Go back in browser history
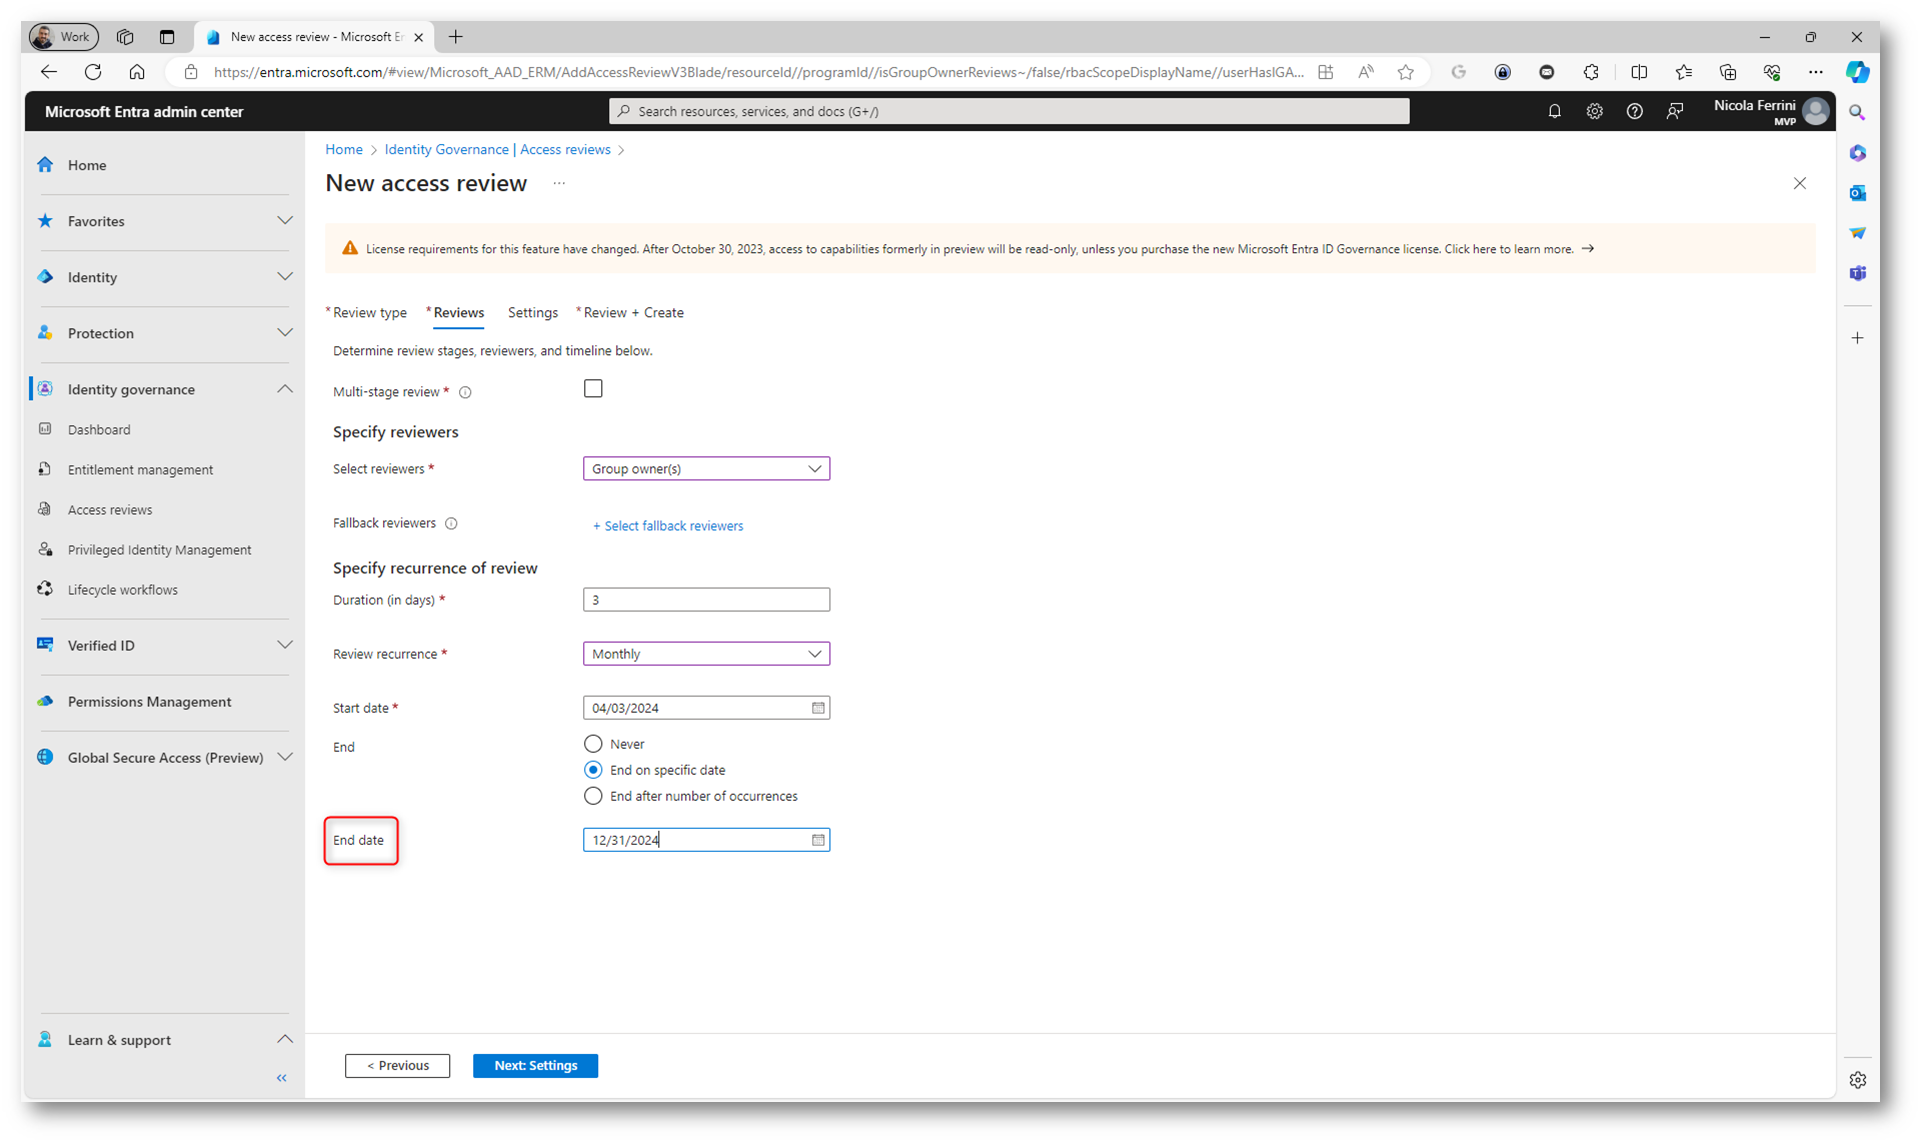The image size is (1922, 1144). pyautogui.click(x=49, y=72)
